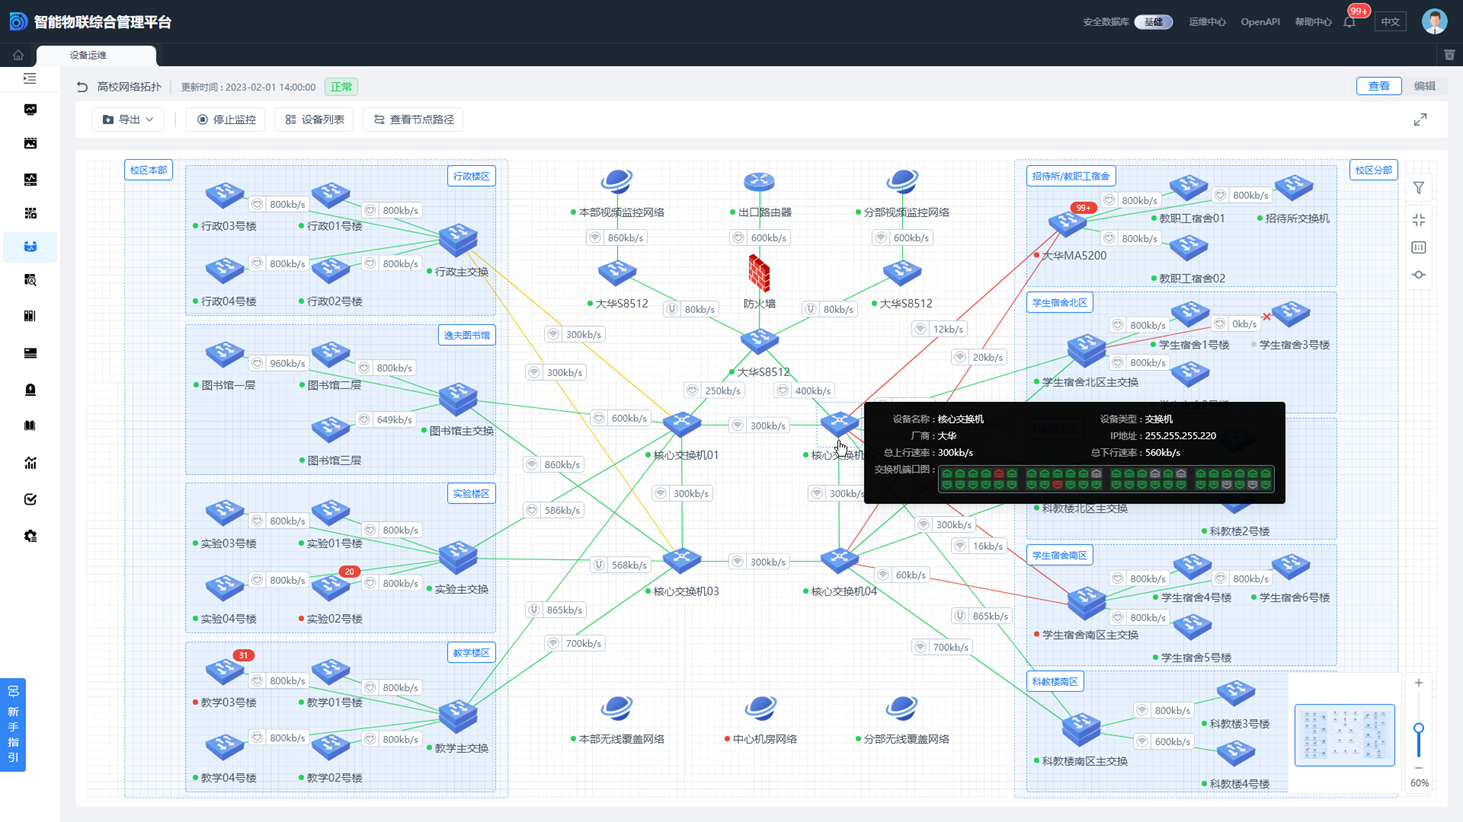Click the back arrow beside 高校网络拓扑
Screen dimensions: 1463x822
click(82, 87)
